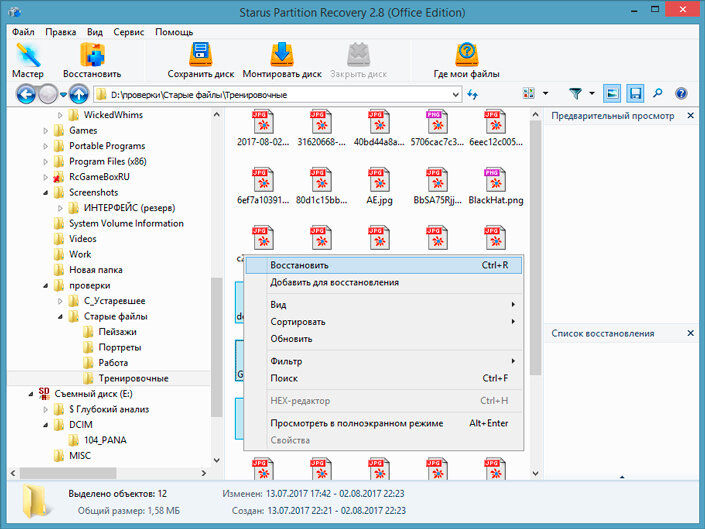This screenshot has height=529, width=705.
Task: Choose Поиск in context menu
Action: pos(384,378)
